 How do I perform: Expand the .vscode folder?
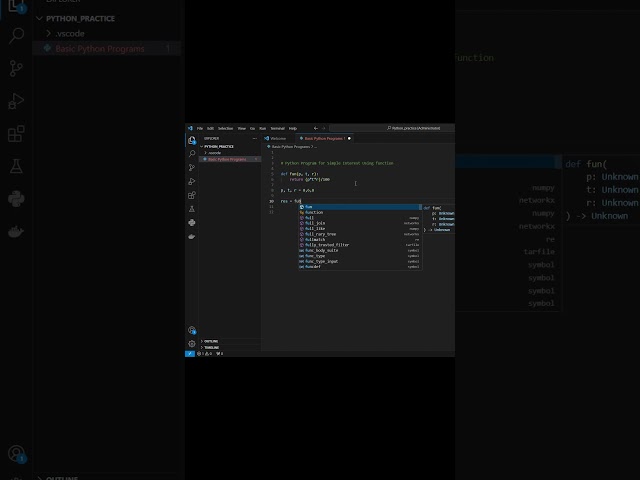click(x=230, y=153)
